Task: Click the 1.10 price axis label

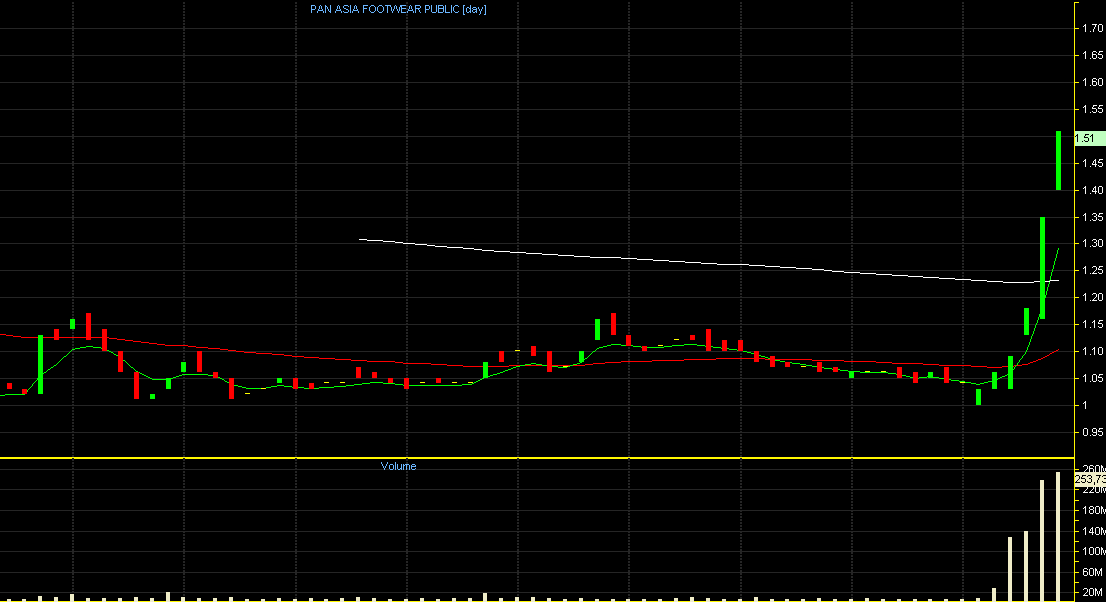Action: (x=1093, y=351)
